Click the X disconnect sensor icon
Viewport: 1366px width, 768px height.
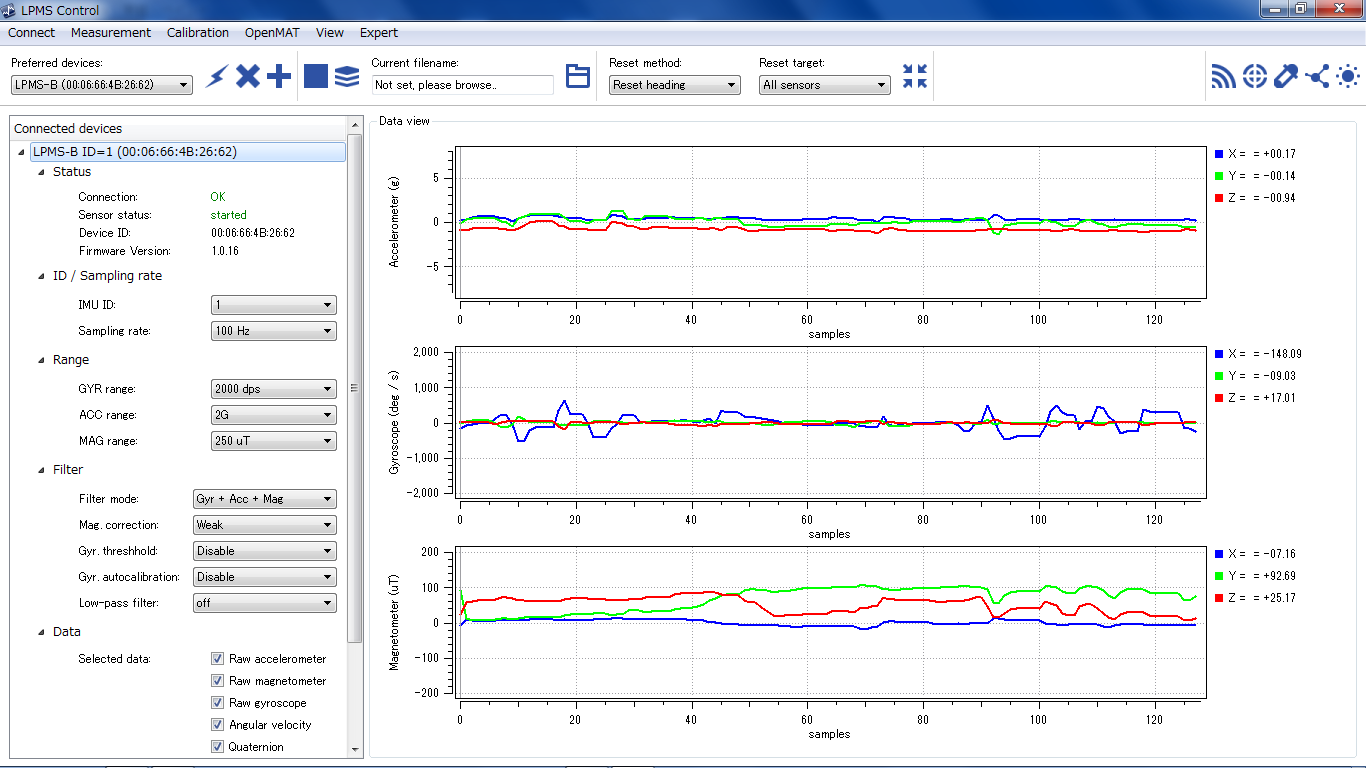tap(248, 76)
